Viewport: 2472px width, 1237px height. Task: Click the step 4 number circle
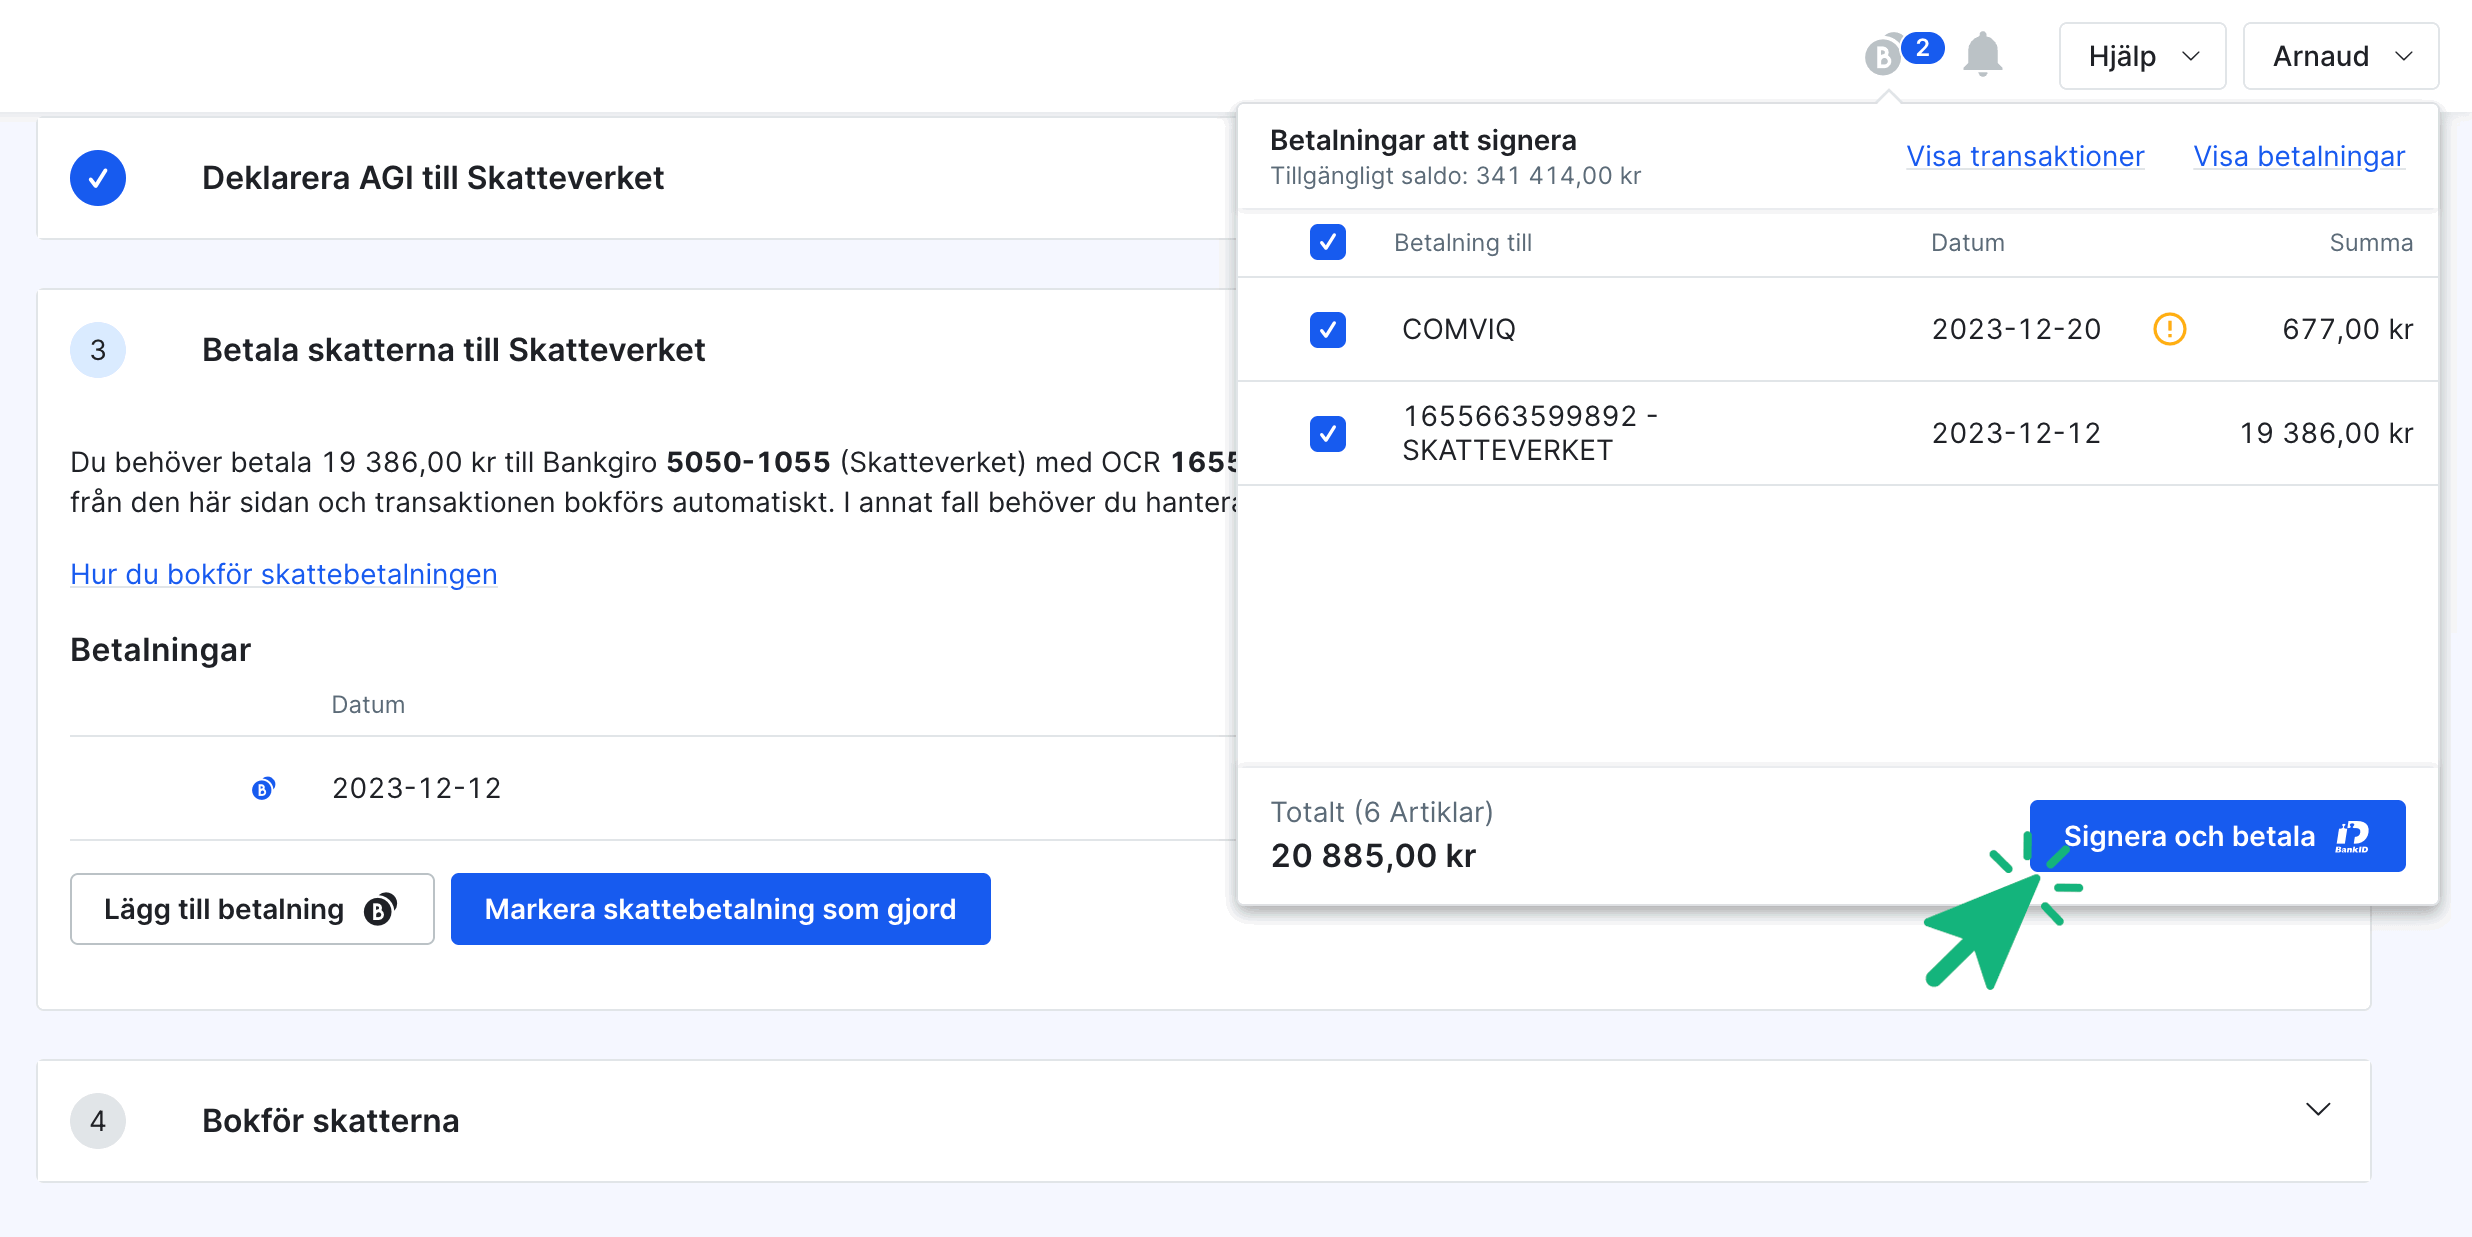coord(98,1121)
